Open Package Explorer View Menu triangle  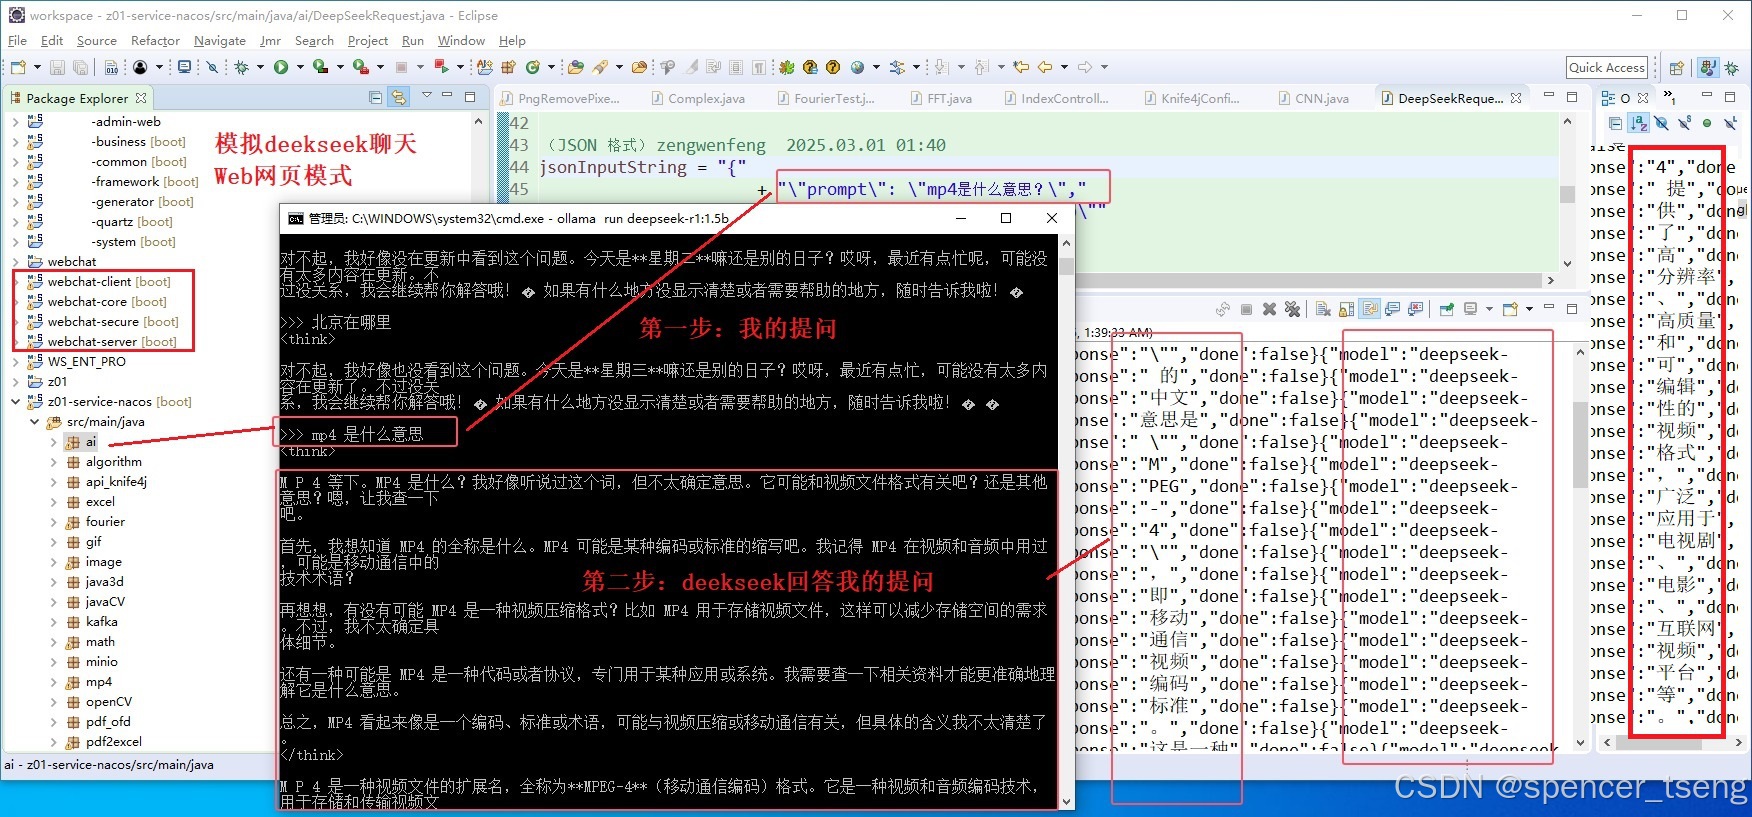point(427,96)
